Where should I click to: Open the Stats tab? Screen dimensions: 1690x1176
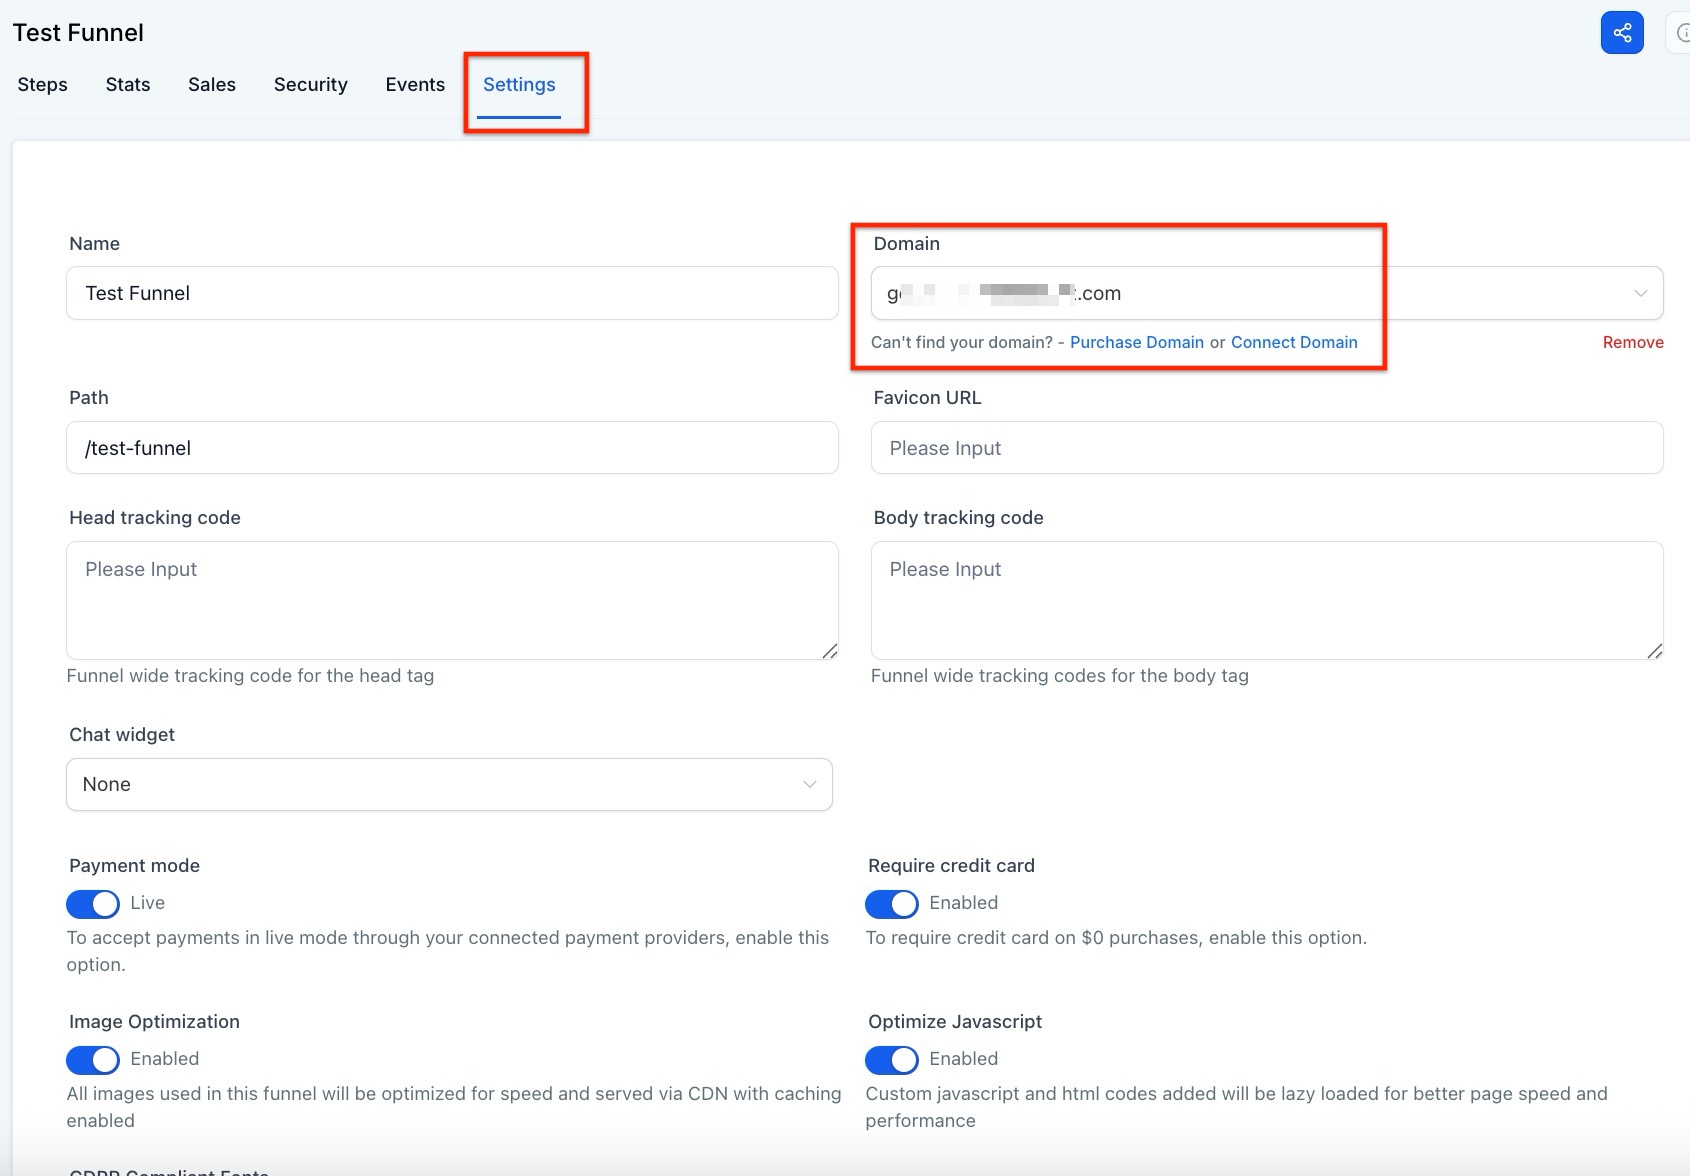pos(128,85)
